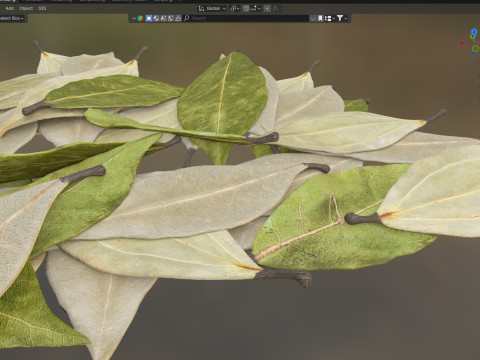Screen dimensions: 480x360
Task: Click the red axis dot on the navigation gizmo
Action: tap(462, 43)
